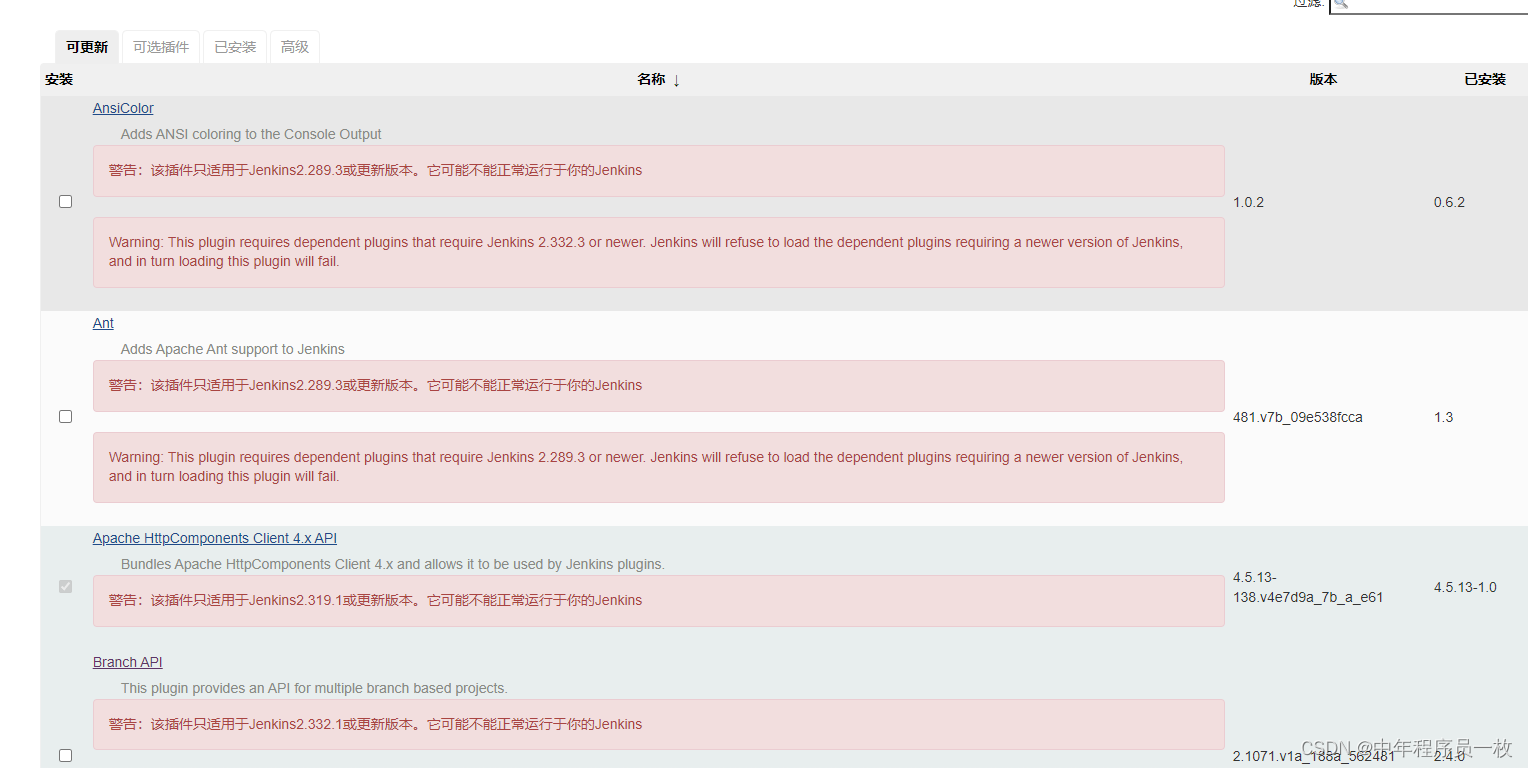Open the 已安装 tab
This screenshot has height=768, width=1528.
[x=235, y=47]
